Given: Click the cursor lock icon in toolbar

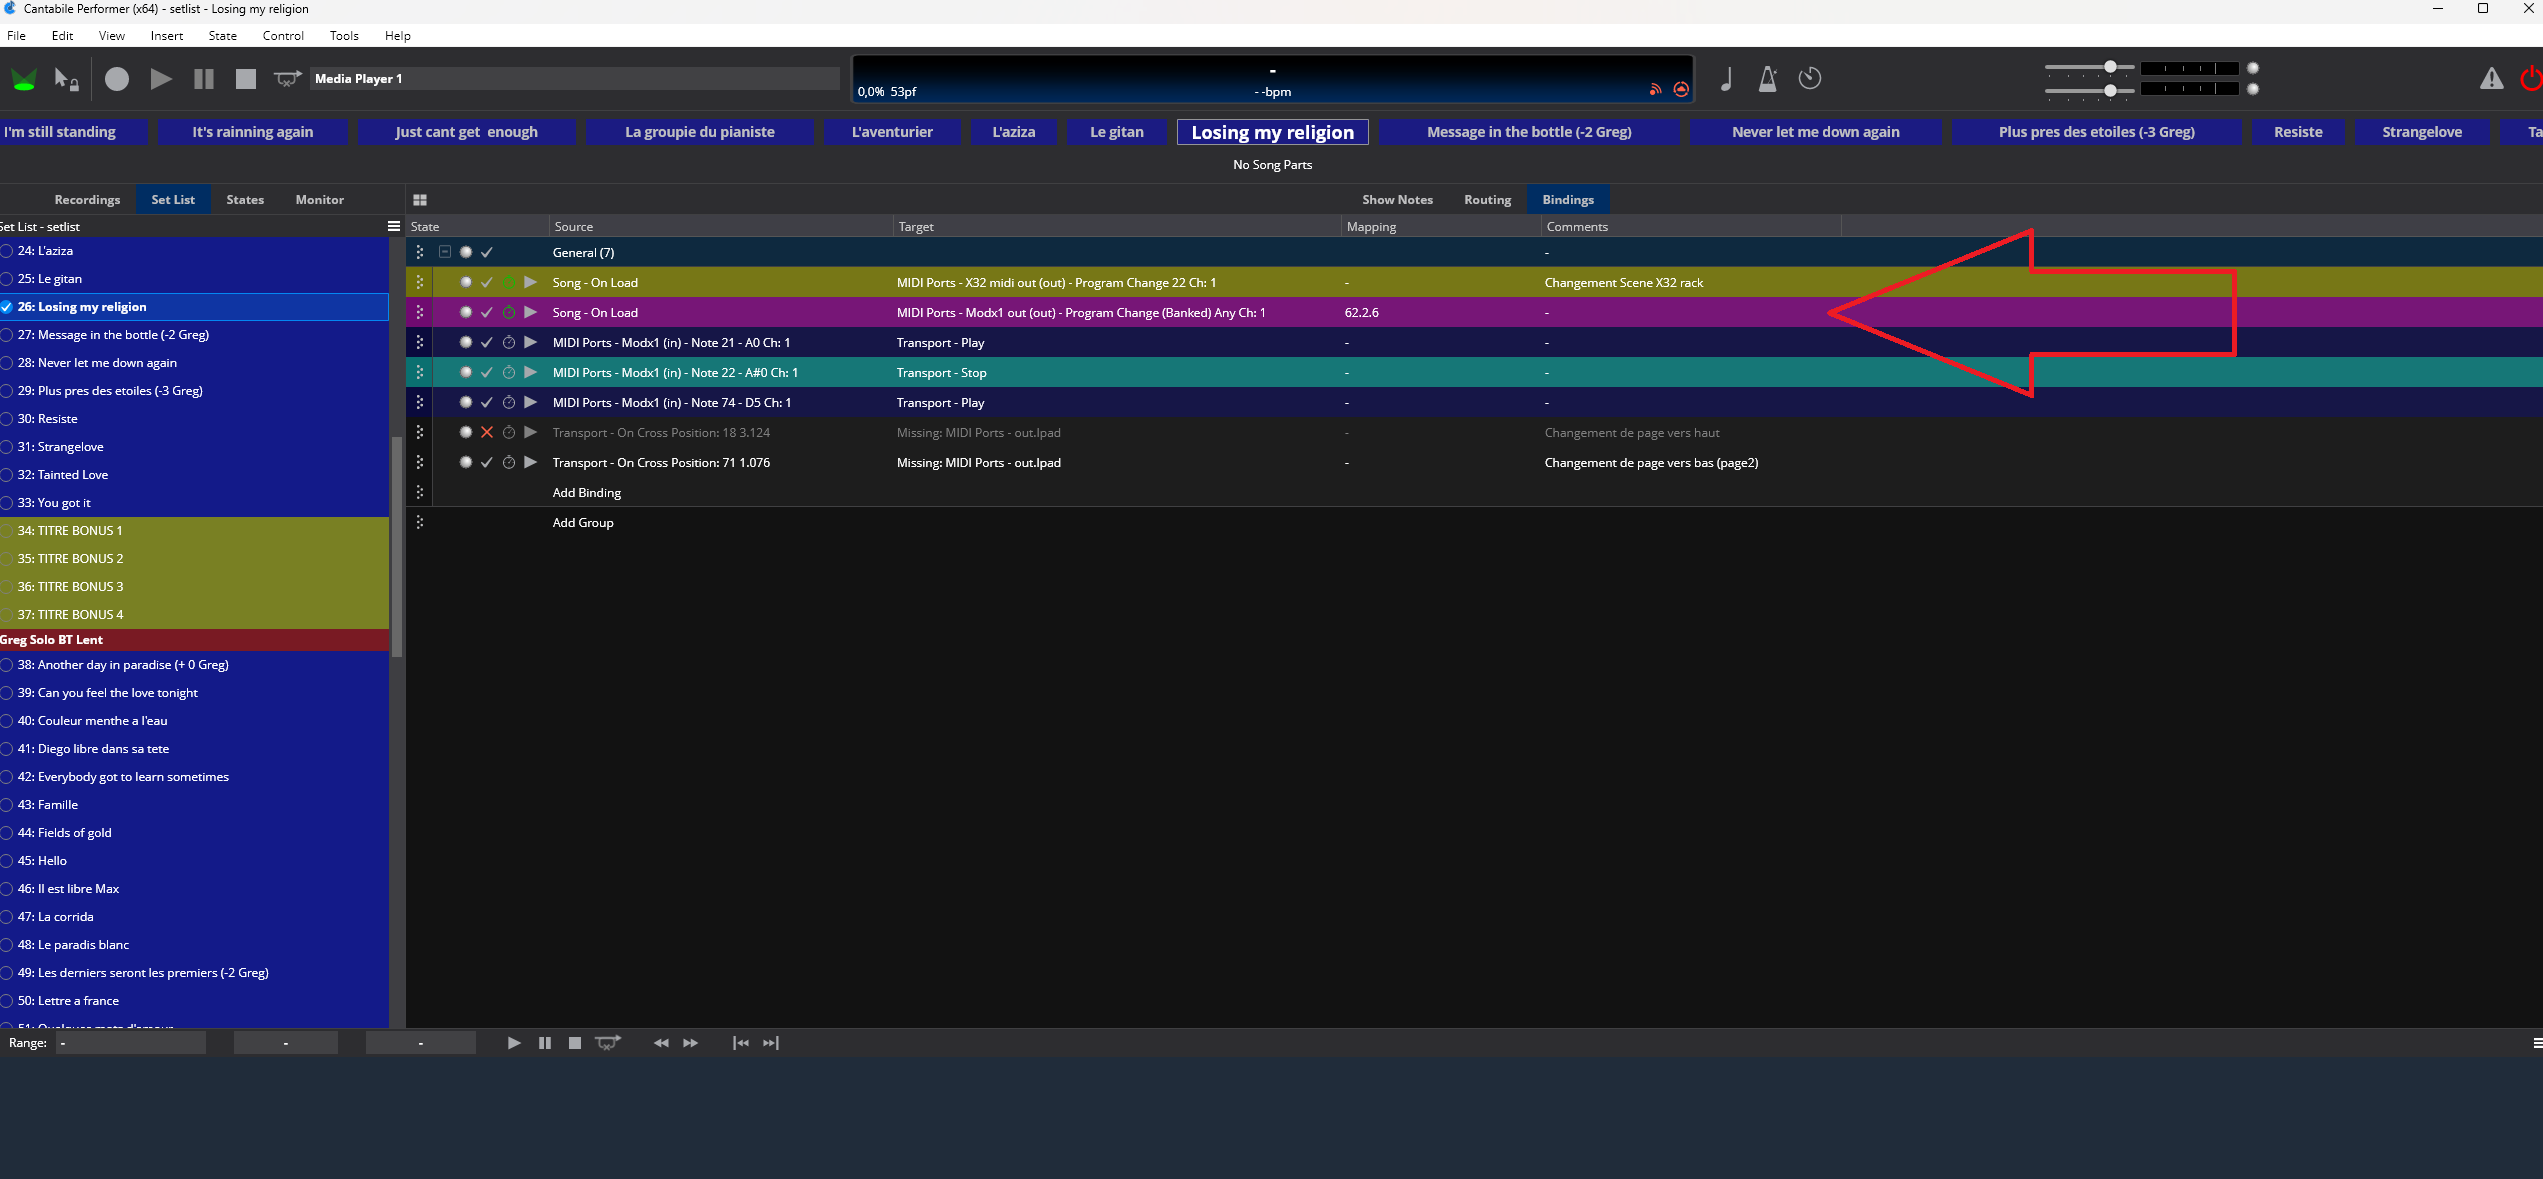Looking at the screenshot, I should [x=66, y=79].
